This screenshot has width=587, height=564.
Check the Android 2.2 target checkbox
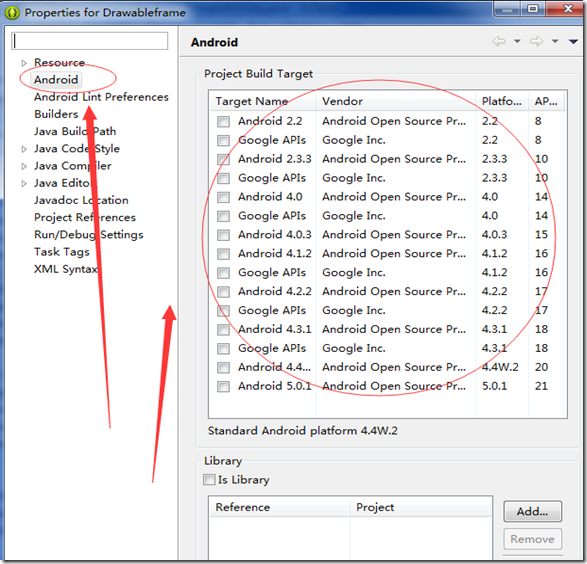pos(223,121)
